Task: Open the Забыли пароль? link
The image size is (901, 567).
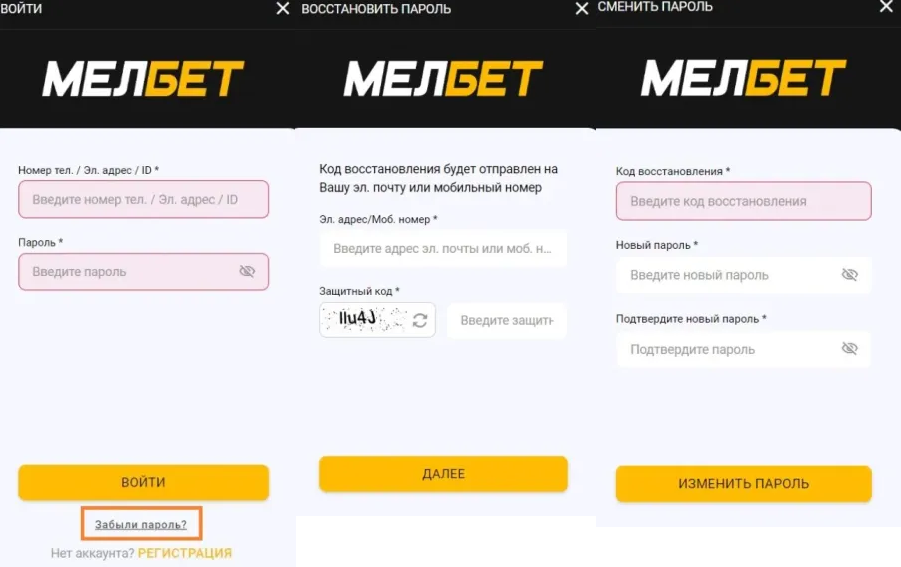Action: 141,524
